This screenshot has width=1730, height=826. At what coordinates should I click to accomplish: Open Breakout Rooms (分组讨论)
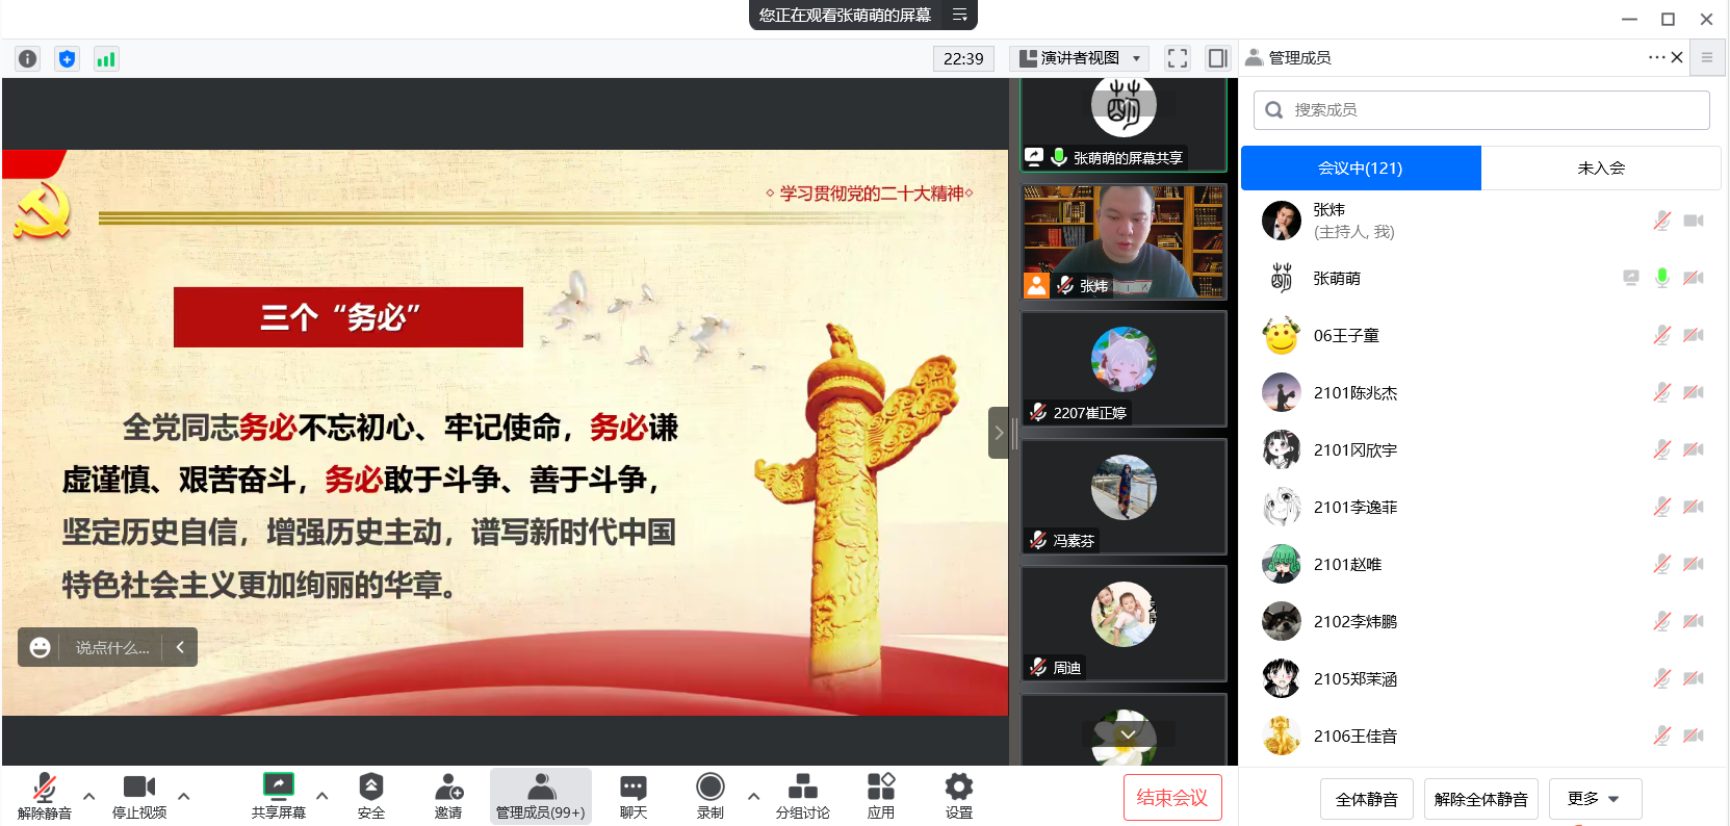802,796
